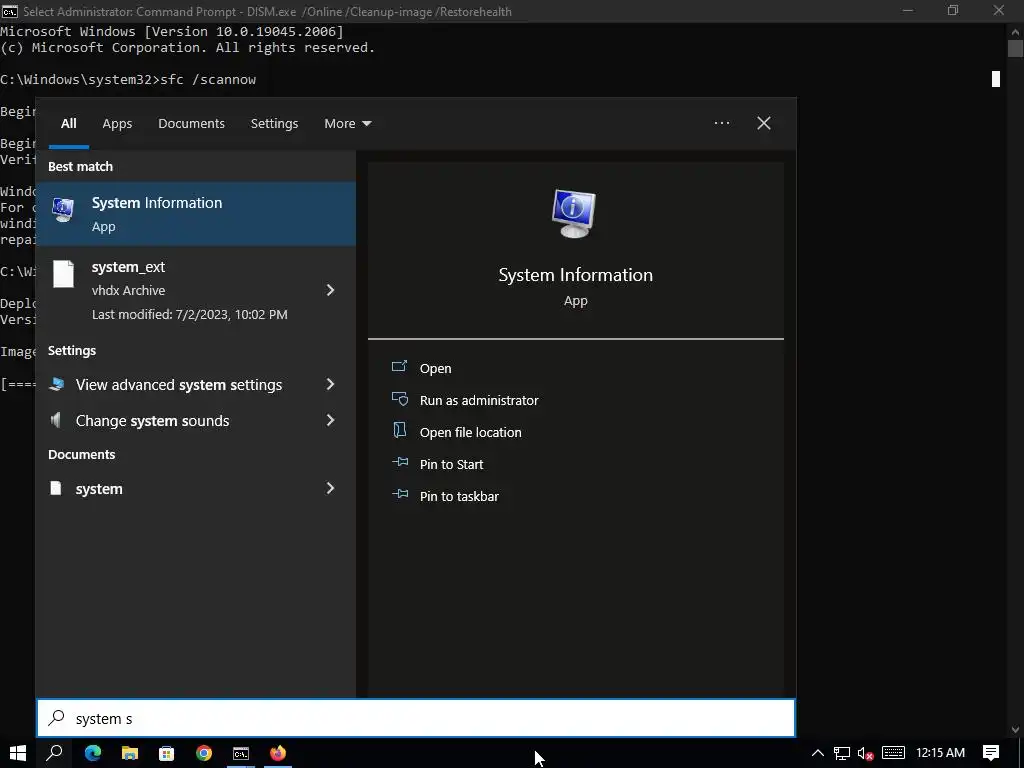Expand the system document chevron
This screenshot has width=1024, height=768.
click(x=330, y=488)
